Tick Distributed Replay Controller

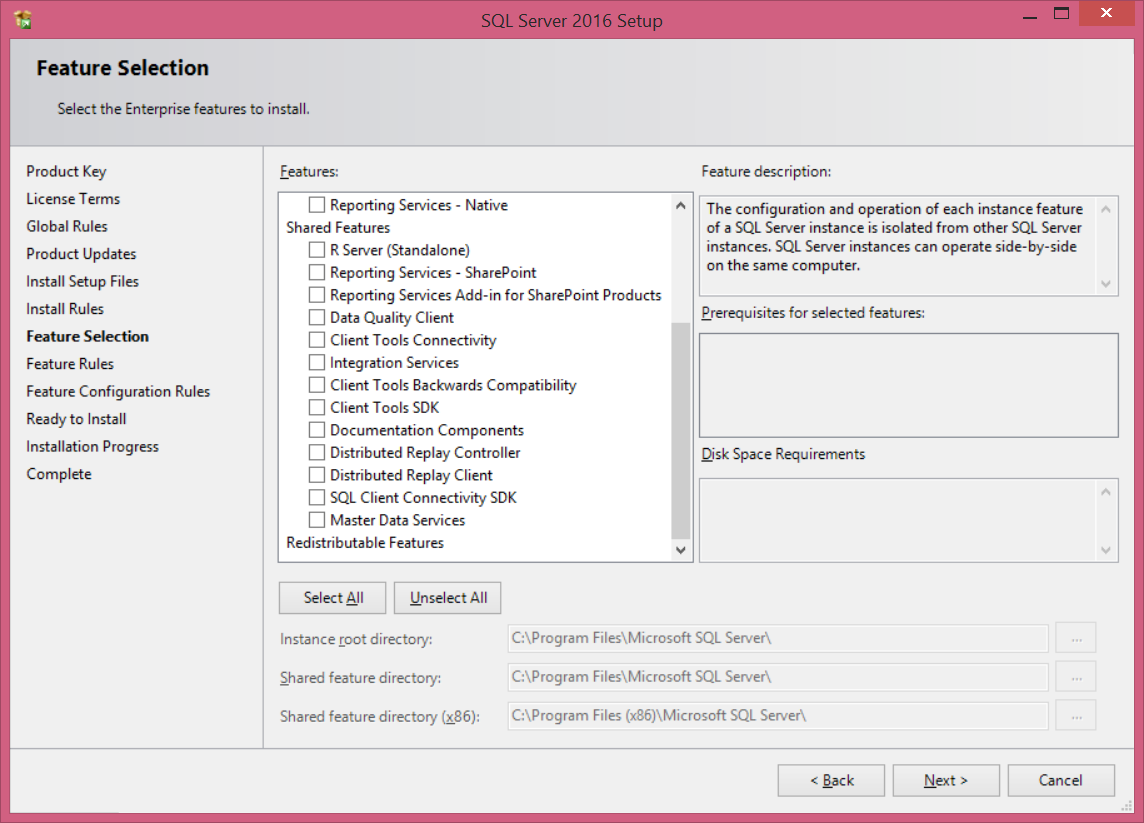pyautogui.click(x=317, y=453)
